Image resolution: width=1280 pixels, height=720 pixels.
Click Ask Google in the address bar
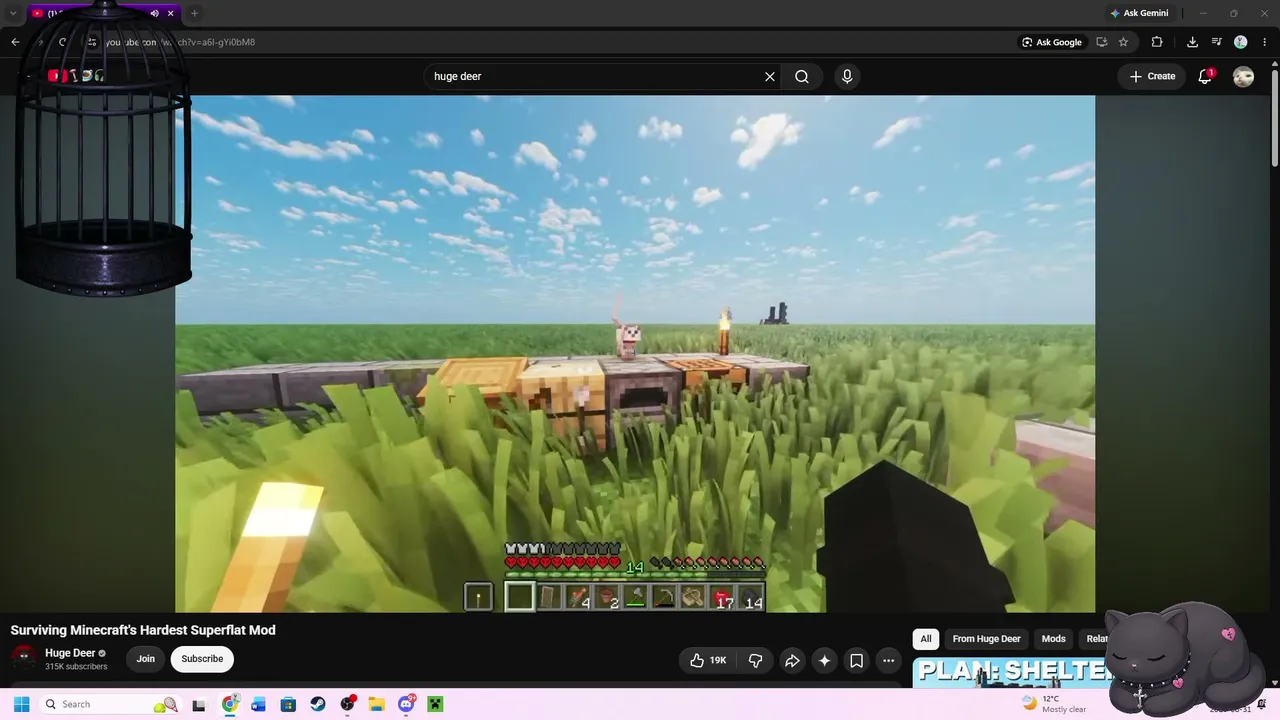click(1052, 42)
